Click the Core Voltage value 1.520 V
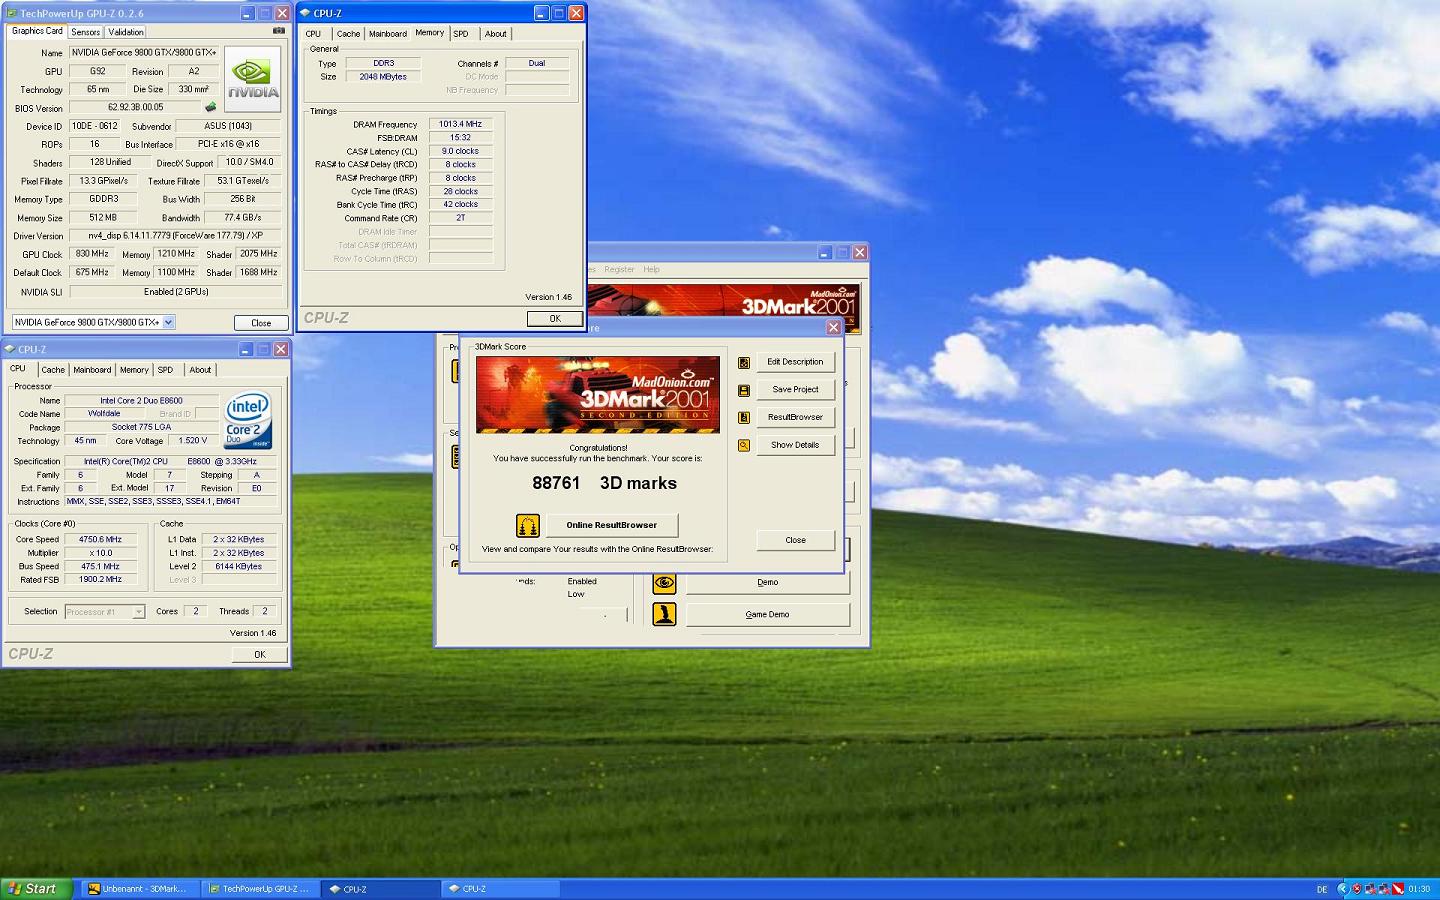The image size is (1440, 900). (x=193, y=440)
